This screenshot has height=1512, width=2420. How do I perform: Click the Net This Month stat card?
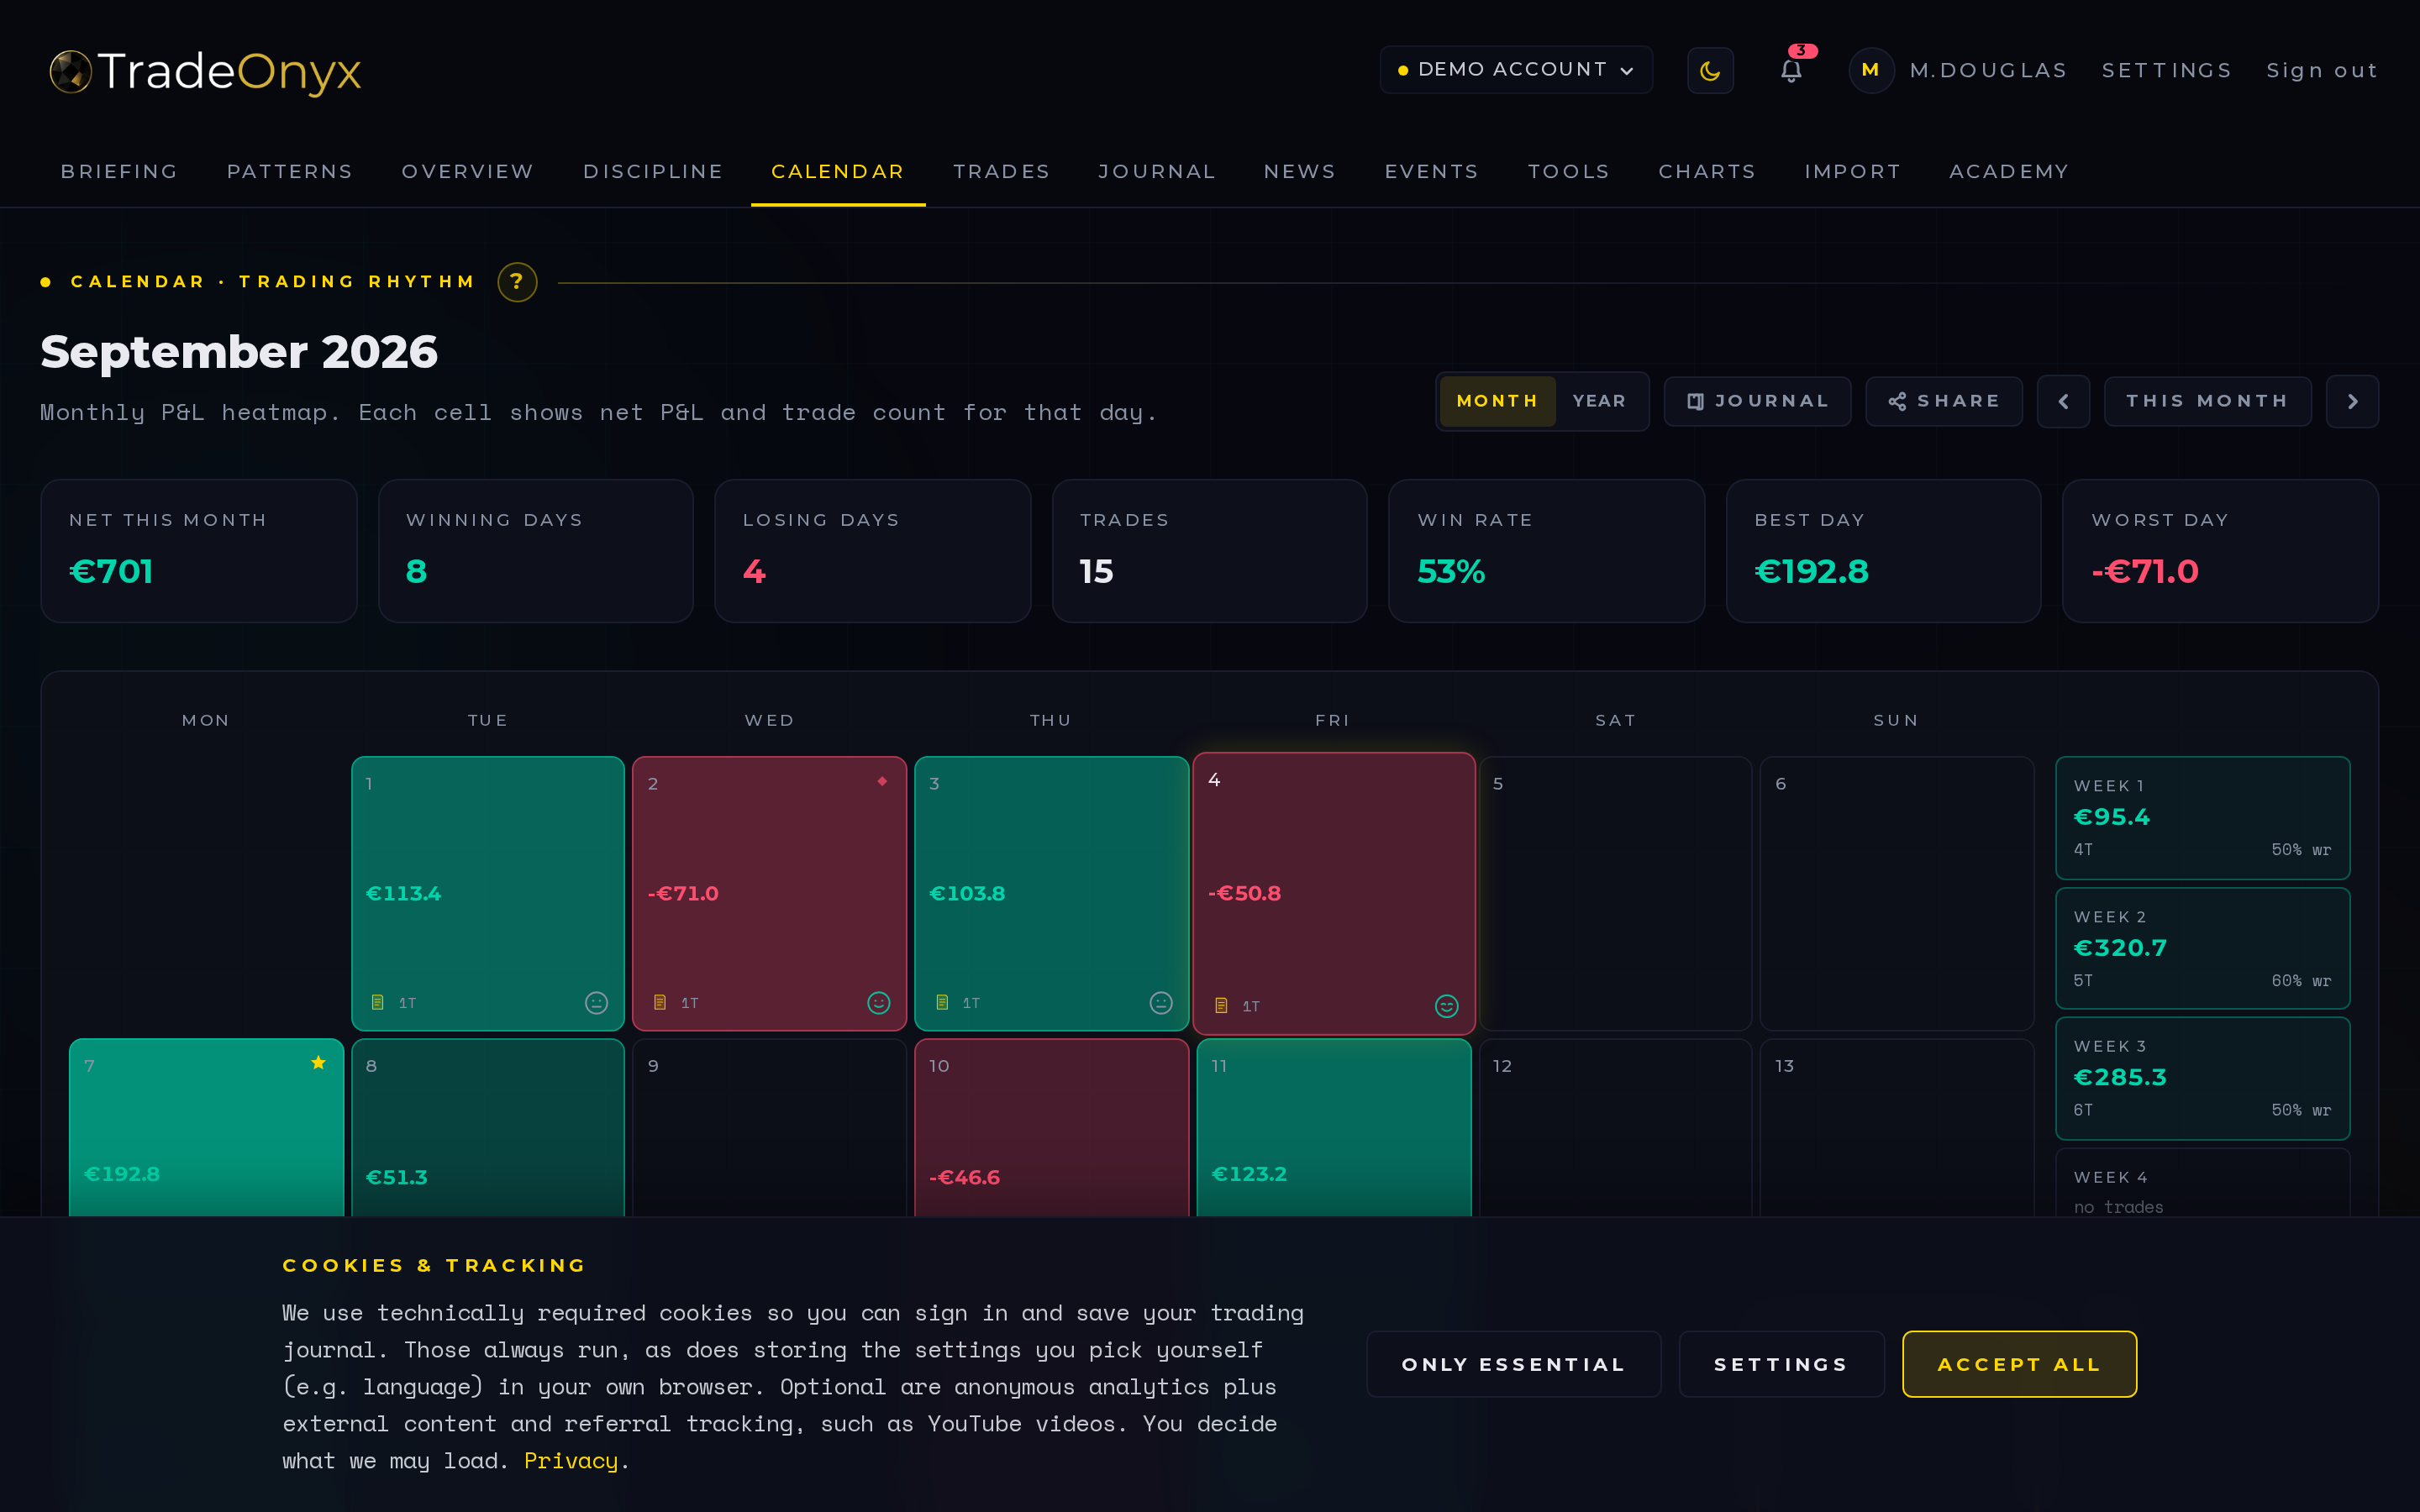[x=198, y=551]
